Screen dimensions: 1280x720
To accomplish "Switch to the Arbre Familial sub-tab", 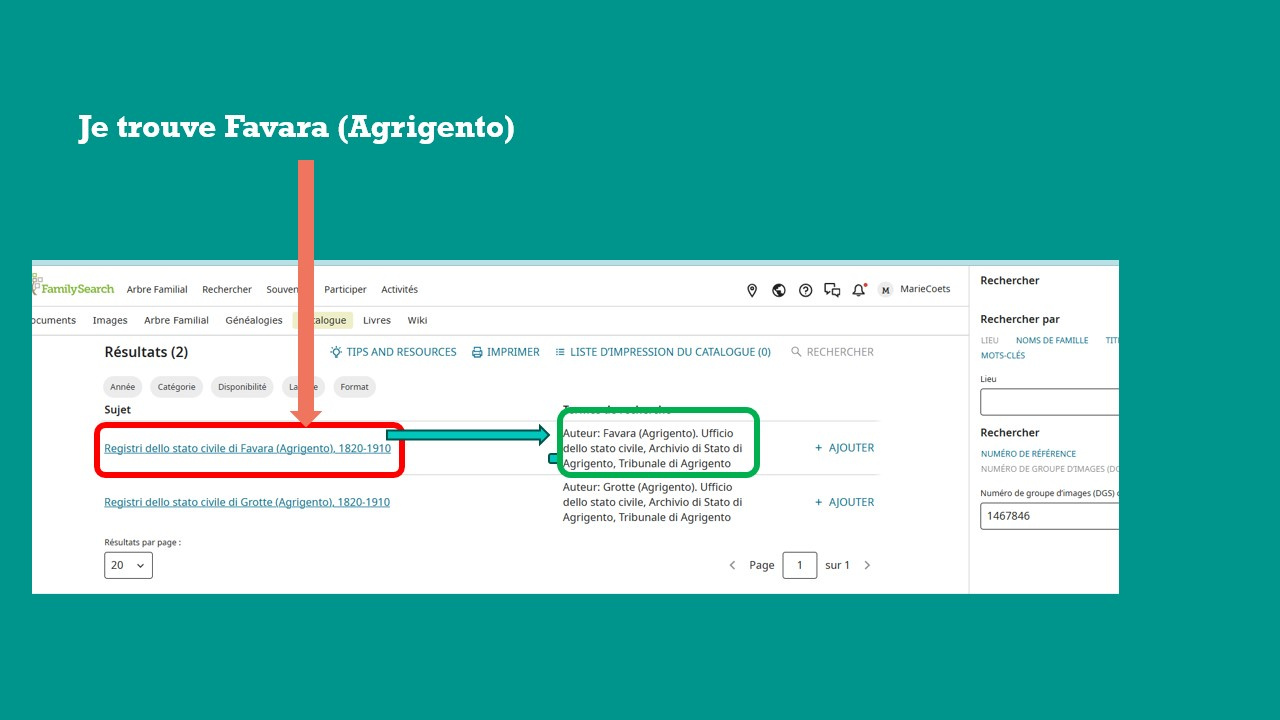I will click(176, 321).
